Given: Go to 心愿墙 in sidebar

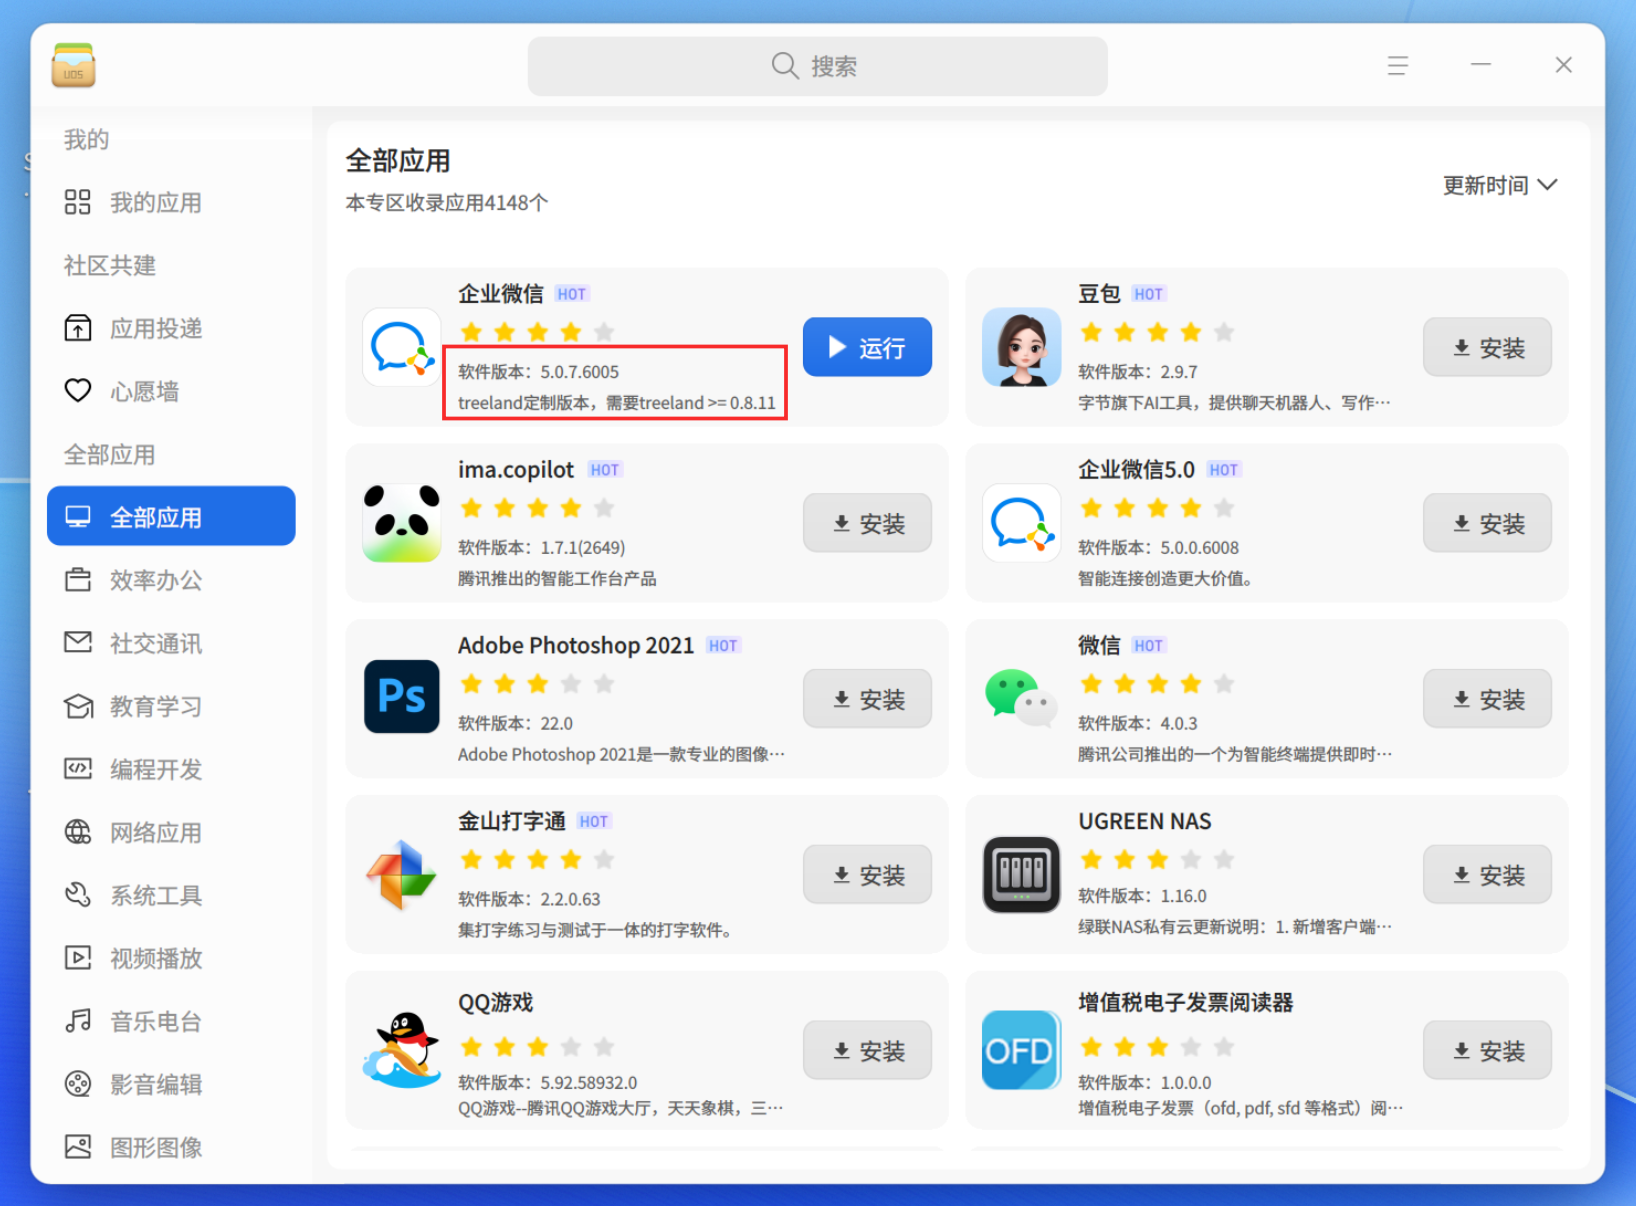Looking at the screenshot, I should pyautogui.click(x=171, y=391).
